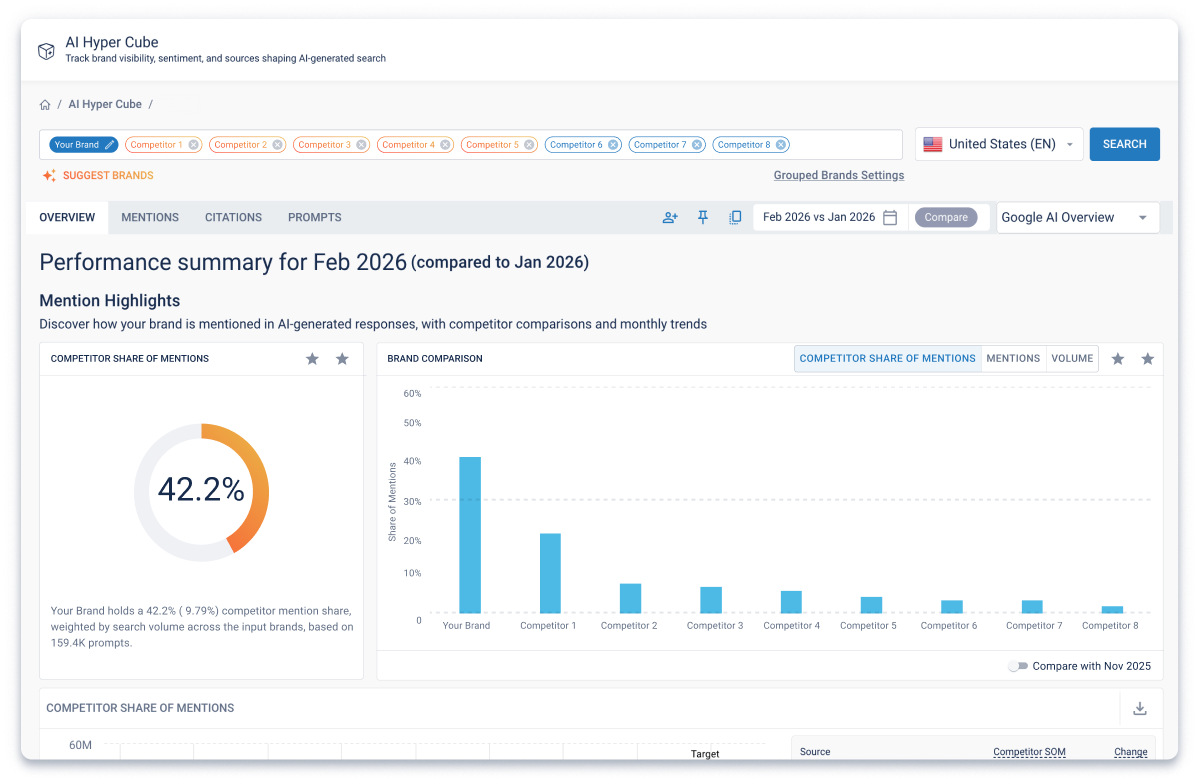The image size is (1200, 783).
Task: Toggle the Compare pill button
Action: pyautogui.click(x=946, y=217)
